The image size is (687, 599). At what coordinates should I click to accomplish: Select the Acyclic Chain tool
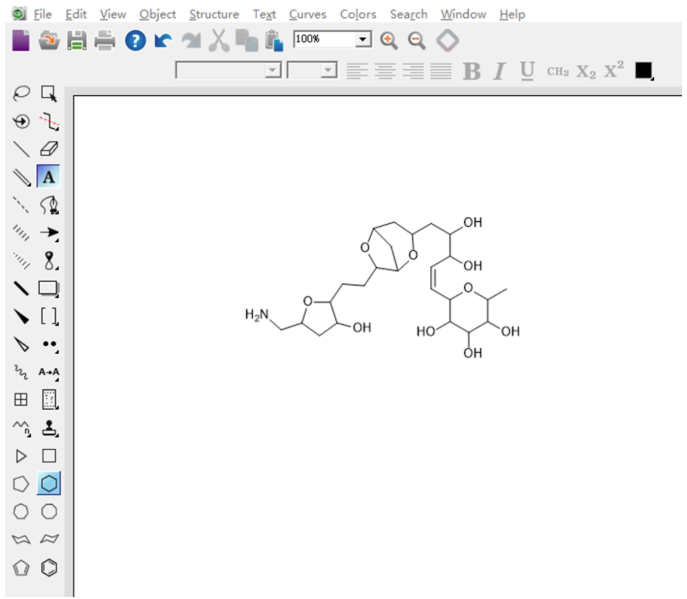(21, 428)
